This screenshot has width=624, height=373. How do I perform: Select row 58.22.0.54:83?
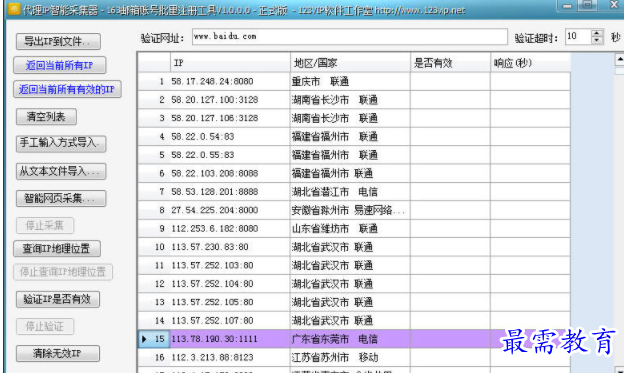tap(354, 137)
